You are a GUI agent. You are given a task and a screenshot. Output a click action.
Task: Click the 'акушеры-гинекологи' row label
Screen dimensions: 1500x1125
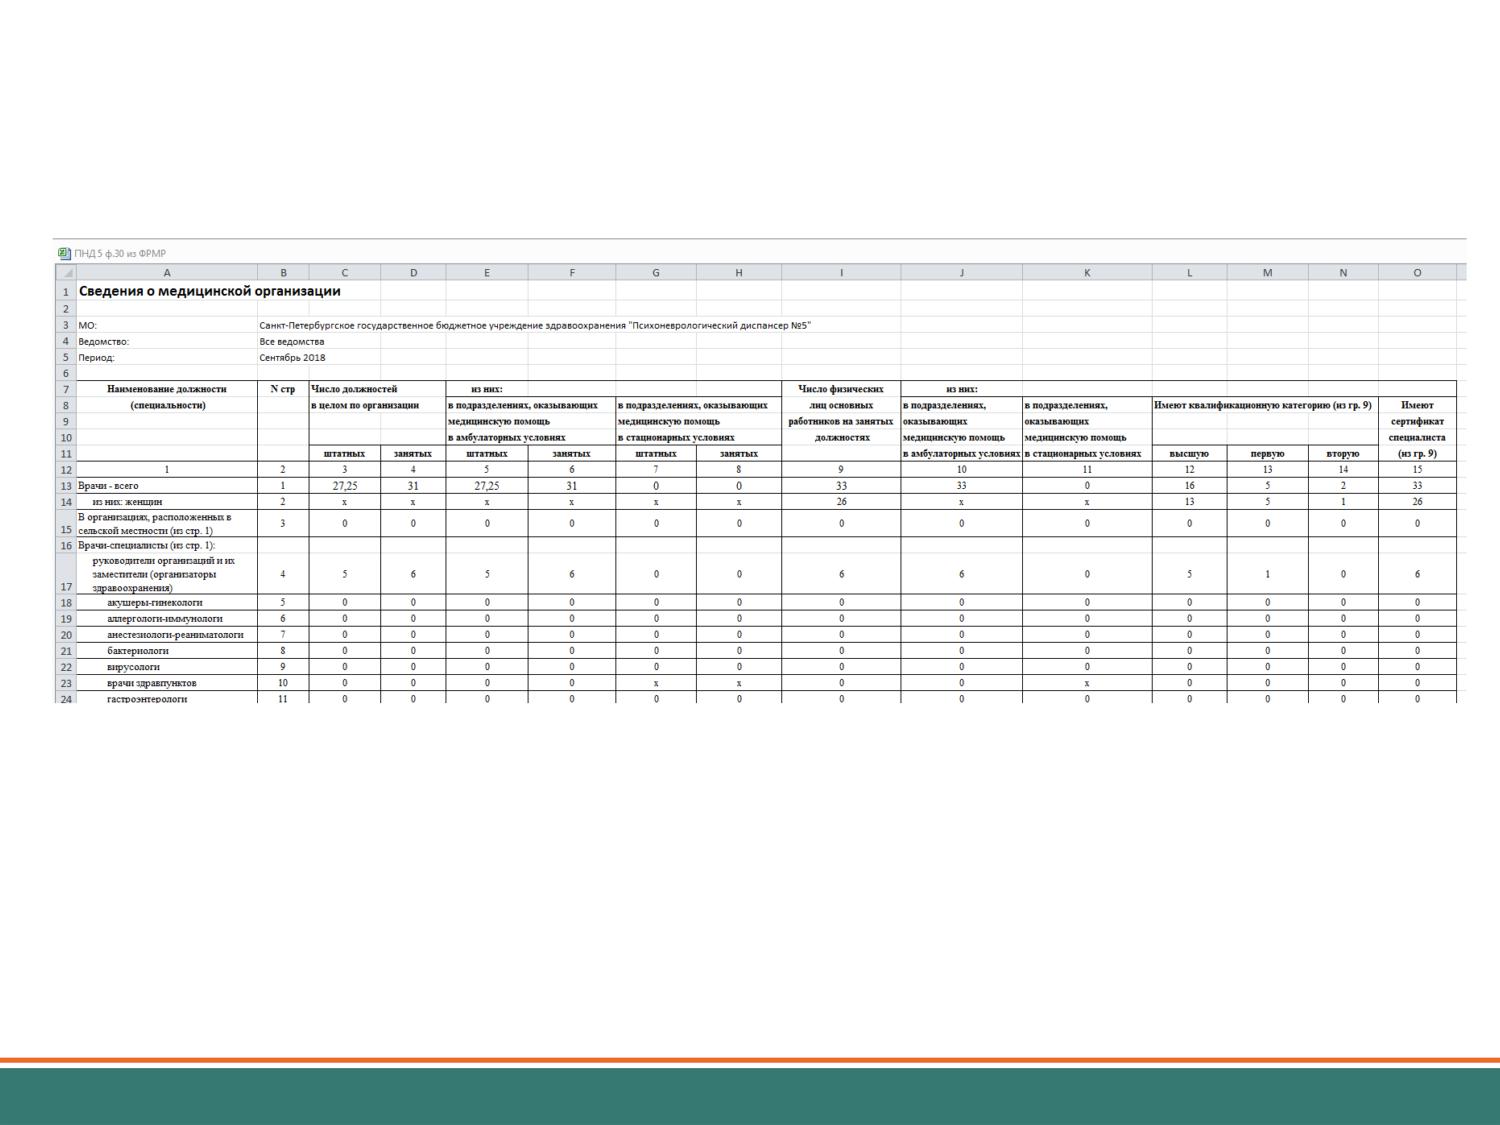(155, 603)
